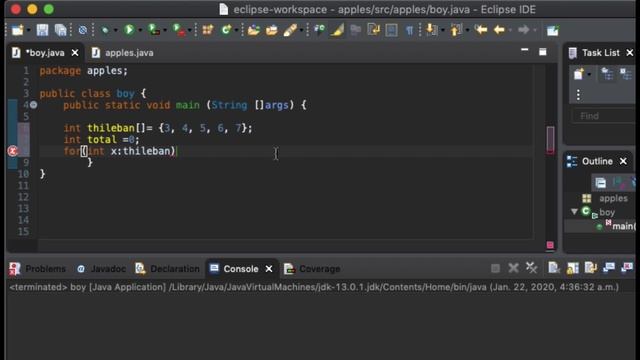Click the Outline Collapse All icon
640x360 pixels.
pos(600,182)
